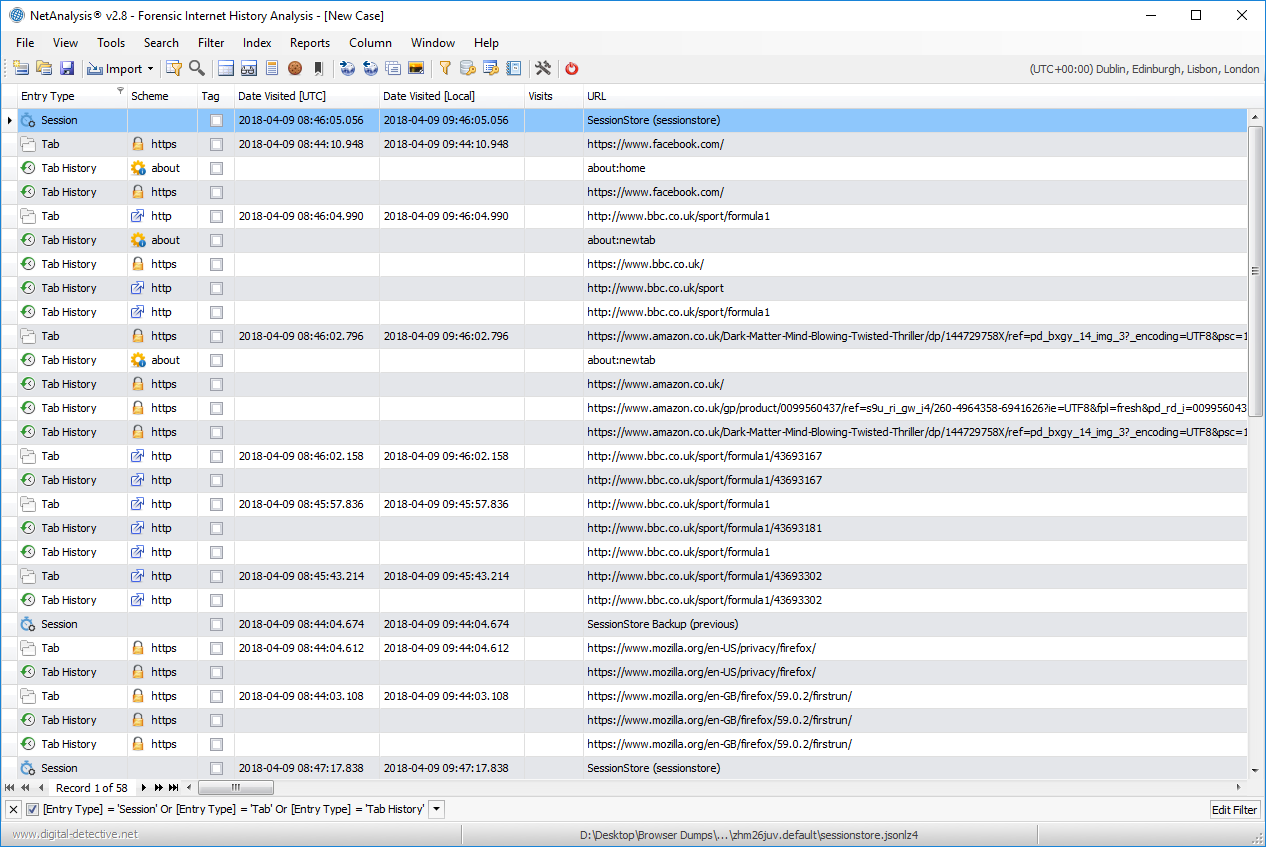
Task: Click the sessionstore.jsonlz4 path in status bar
Action: (749, 834)
